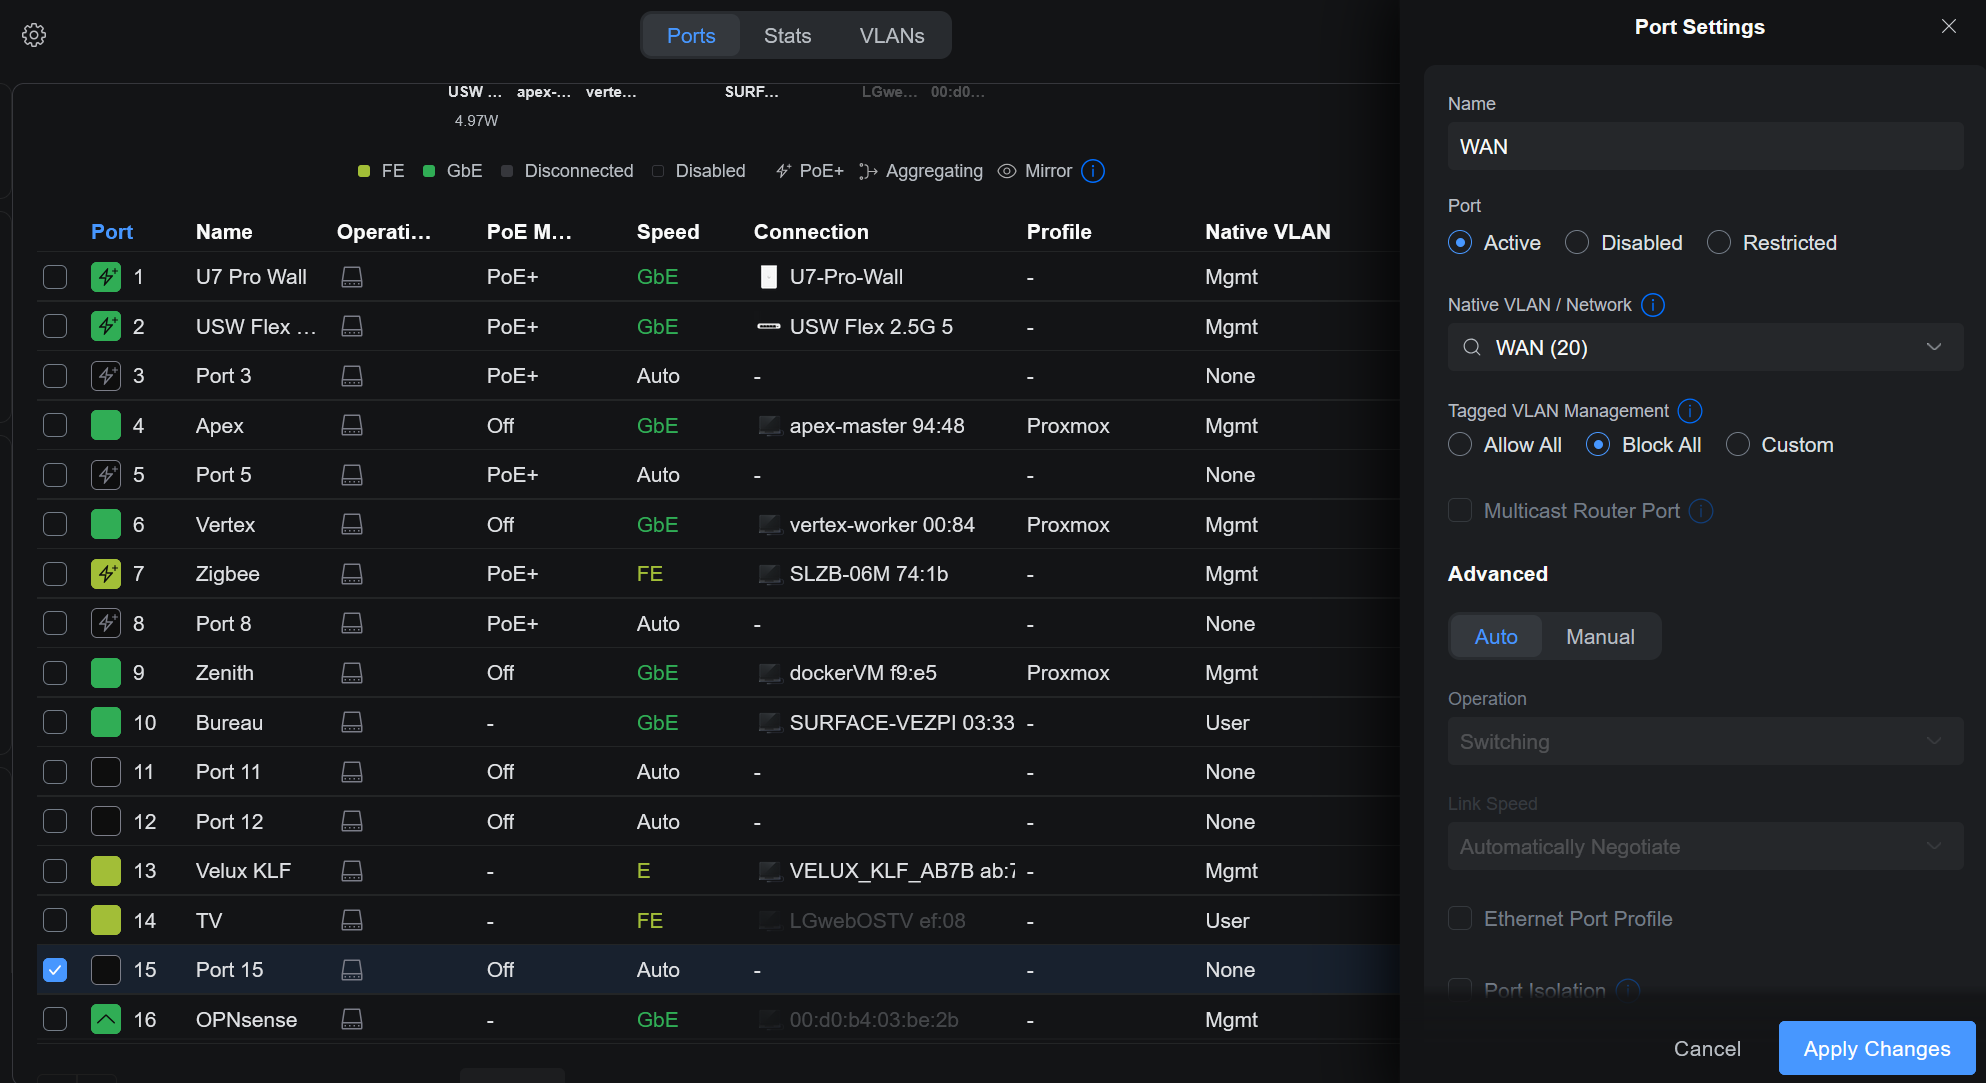Open the Switching operation dropdown
This screenshot has width=1986, height=1083.
point(1705,742)
